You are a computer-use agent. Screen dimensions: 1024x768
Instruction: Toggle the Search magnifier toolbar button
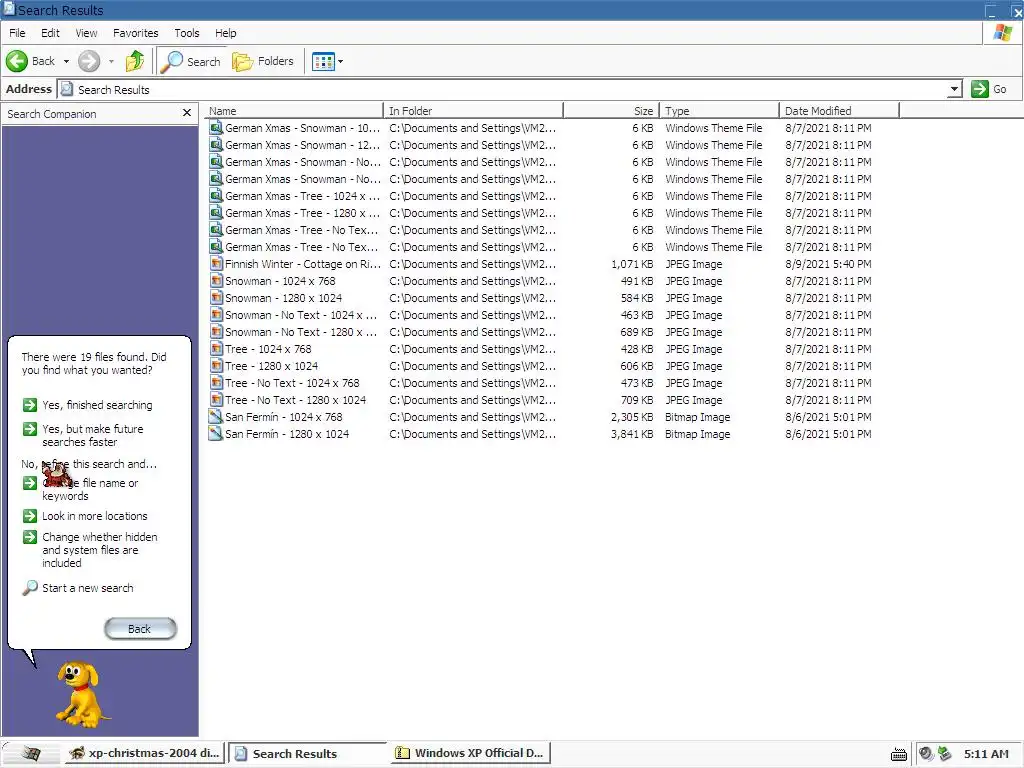(191, 61)
